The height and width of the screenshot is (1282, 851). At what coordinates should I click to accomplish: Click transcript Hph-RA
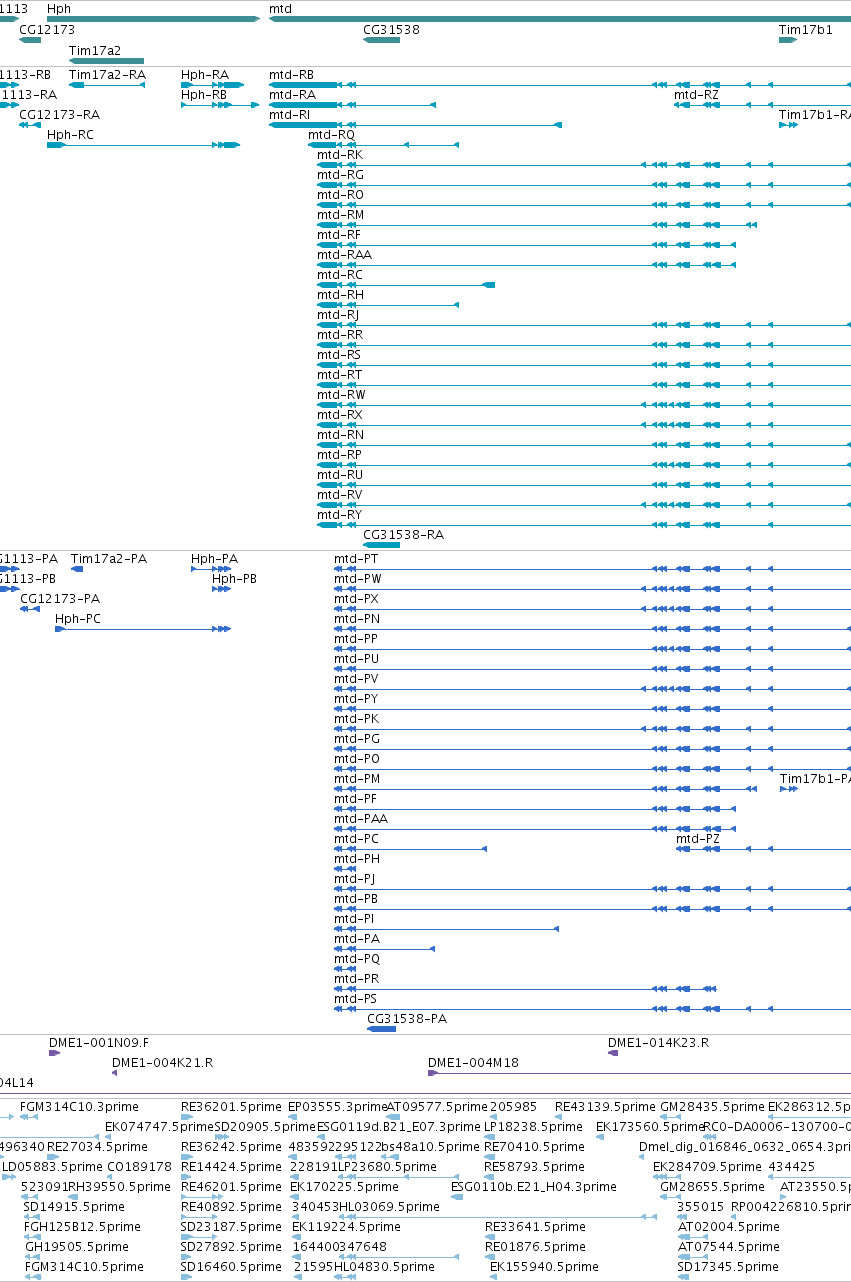[x=205, y=75]
